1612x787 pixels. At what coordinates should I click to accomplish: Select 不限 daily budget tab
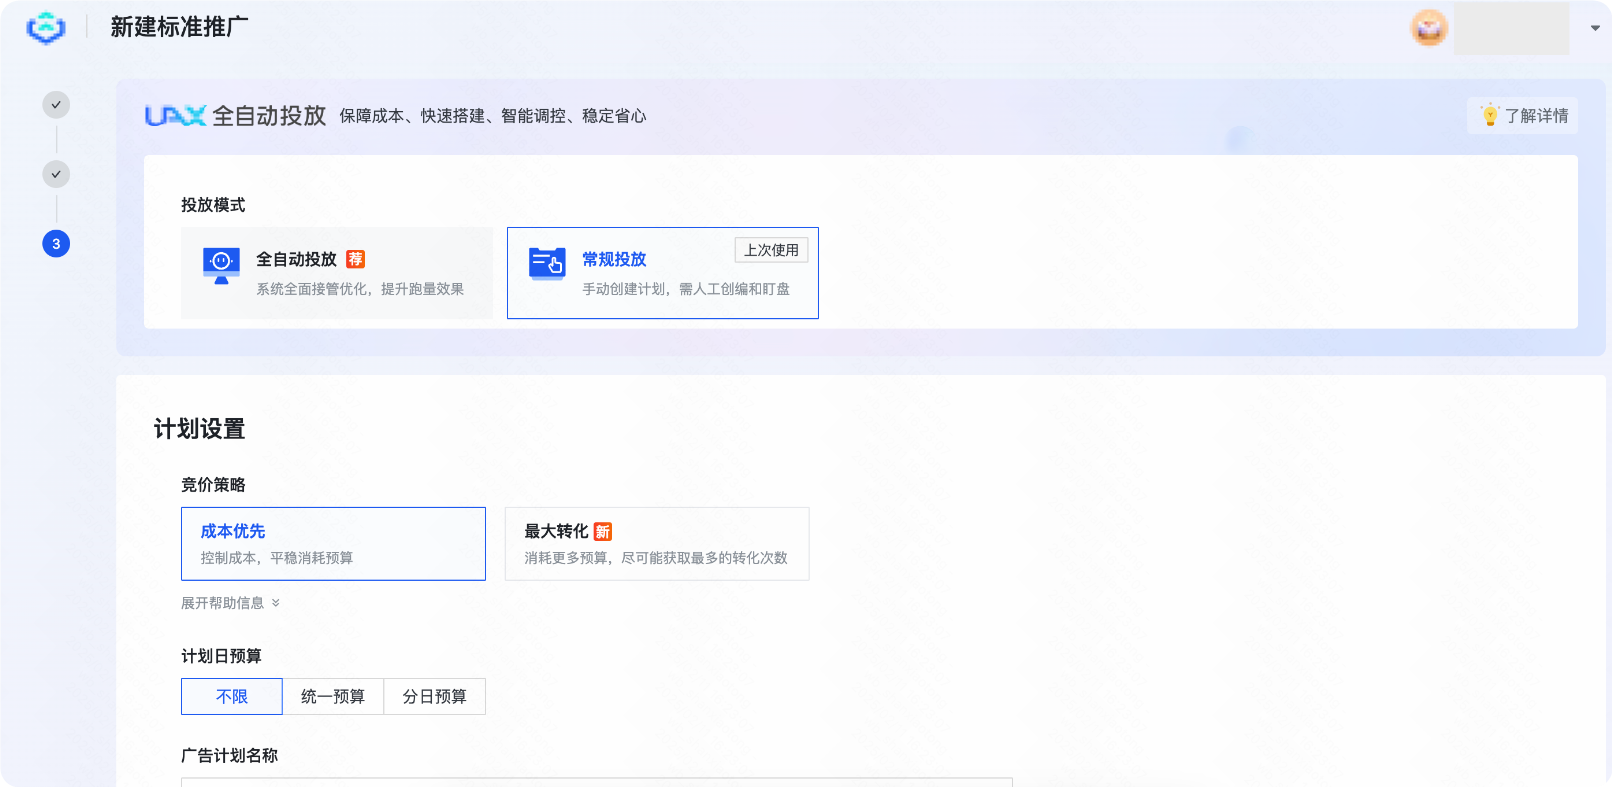tap(232, 697)
